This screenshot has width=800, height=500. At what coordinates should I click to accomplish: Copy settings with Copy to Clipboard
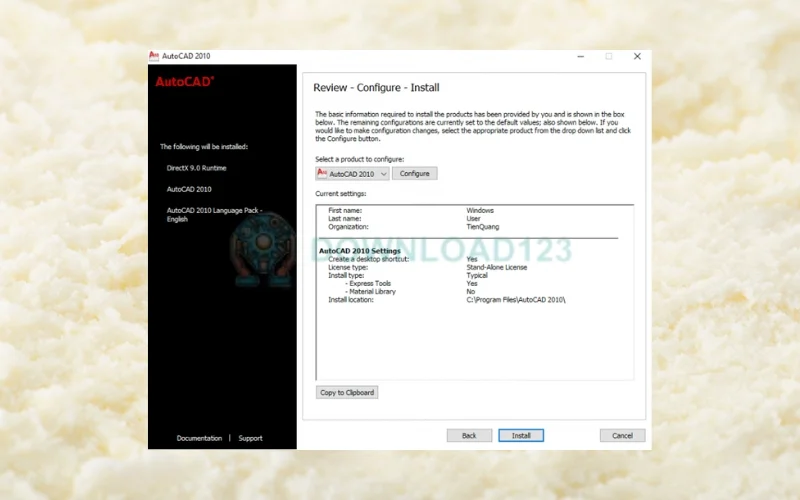pos(347,392)
